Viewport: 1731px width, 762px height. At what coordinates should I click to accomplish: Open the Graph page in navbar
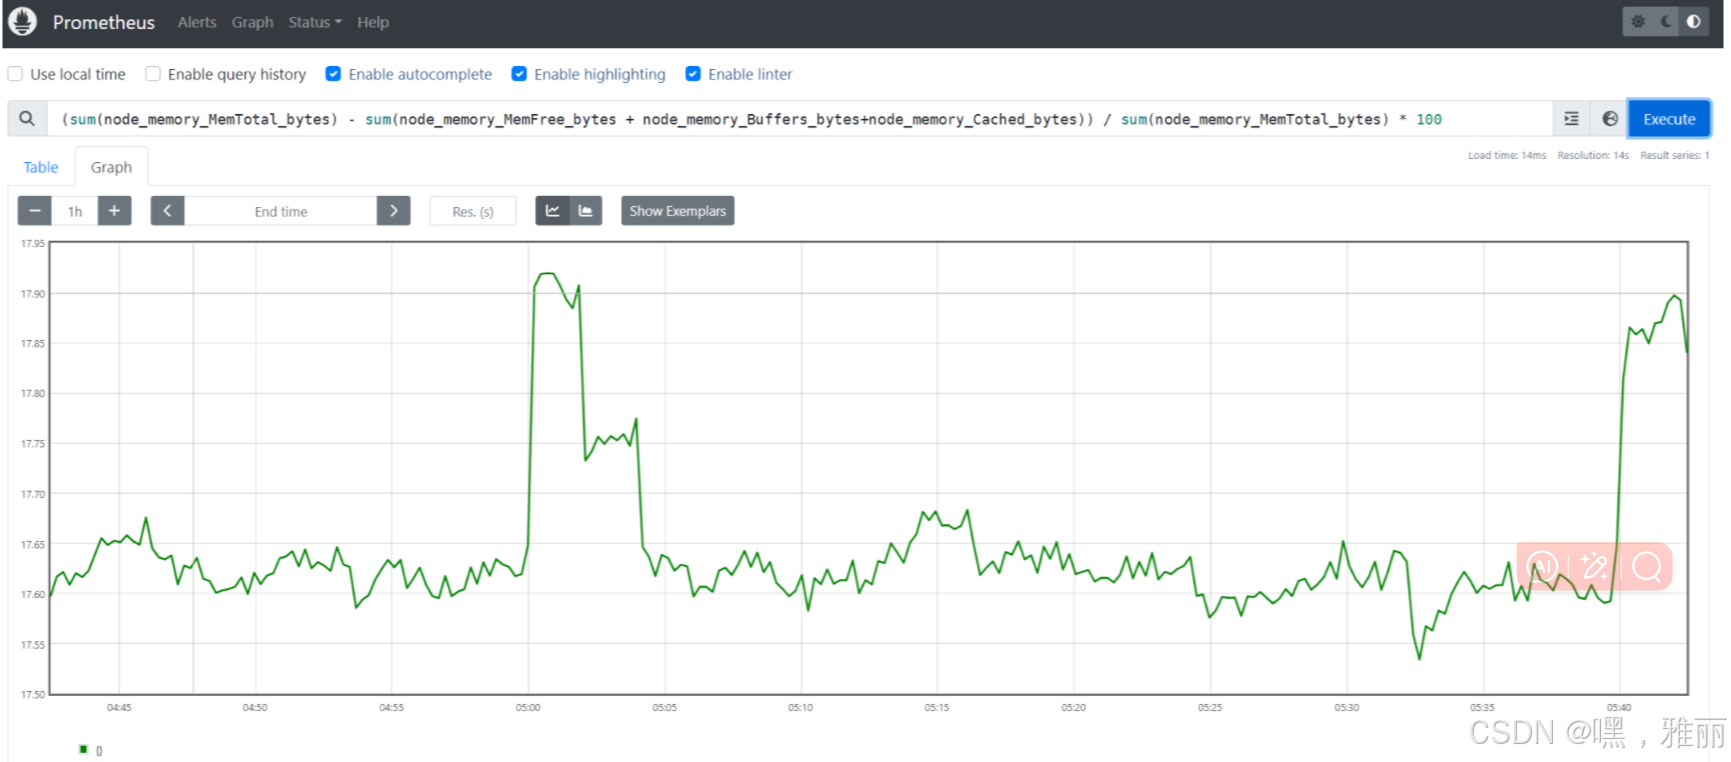(x=252, y=22)
